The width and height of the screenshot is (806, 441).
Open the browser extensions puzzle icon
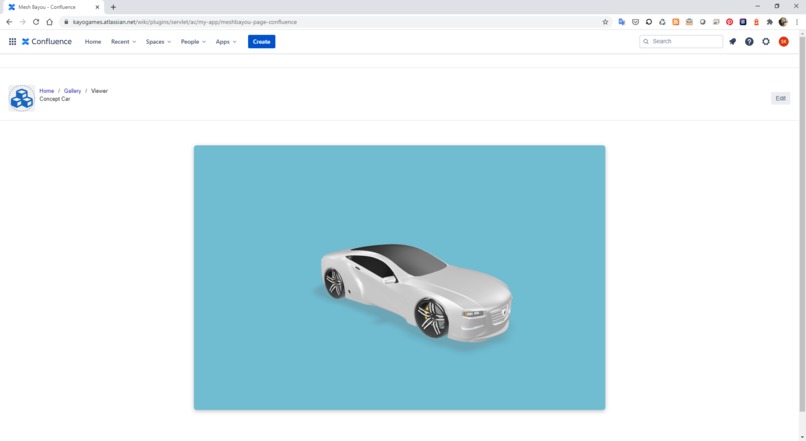click(770, 22)
